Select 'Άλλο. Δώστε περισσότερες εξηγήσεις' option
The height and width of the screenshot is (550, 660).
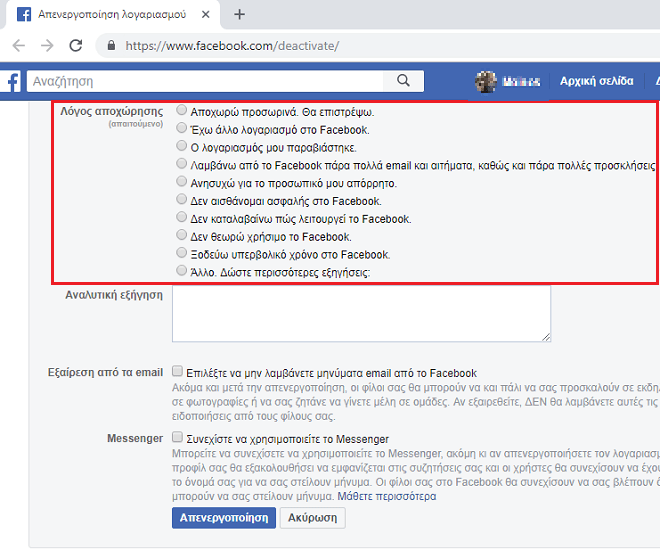point(181,270)
